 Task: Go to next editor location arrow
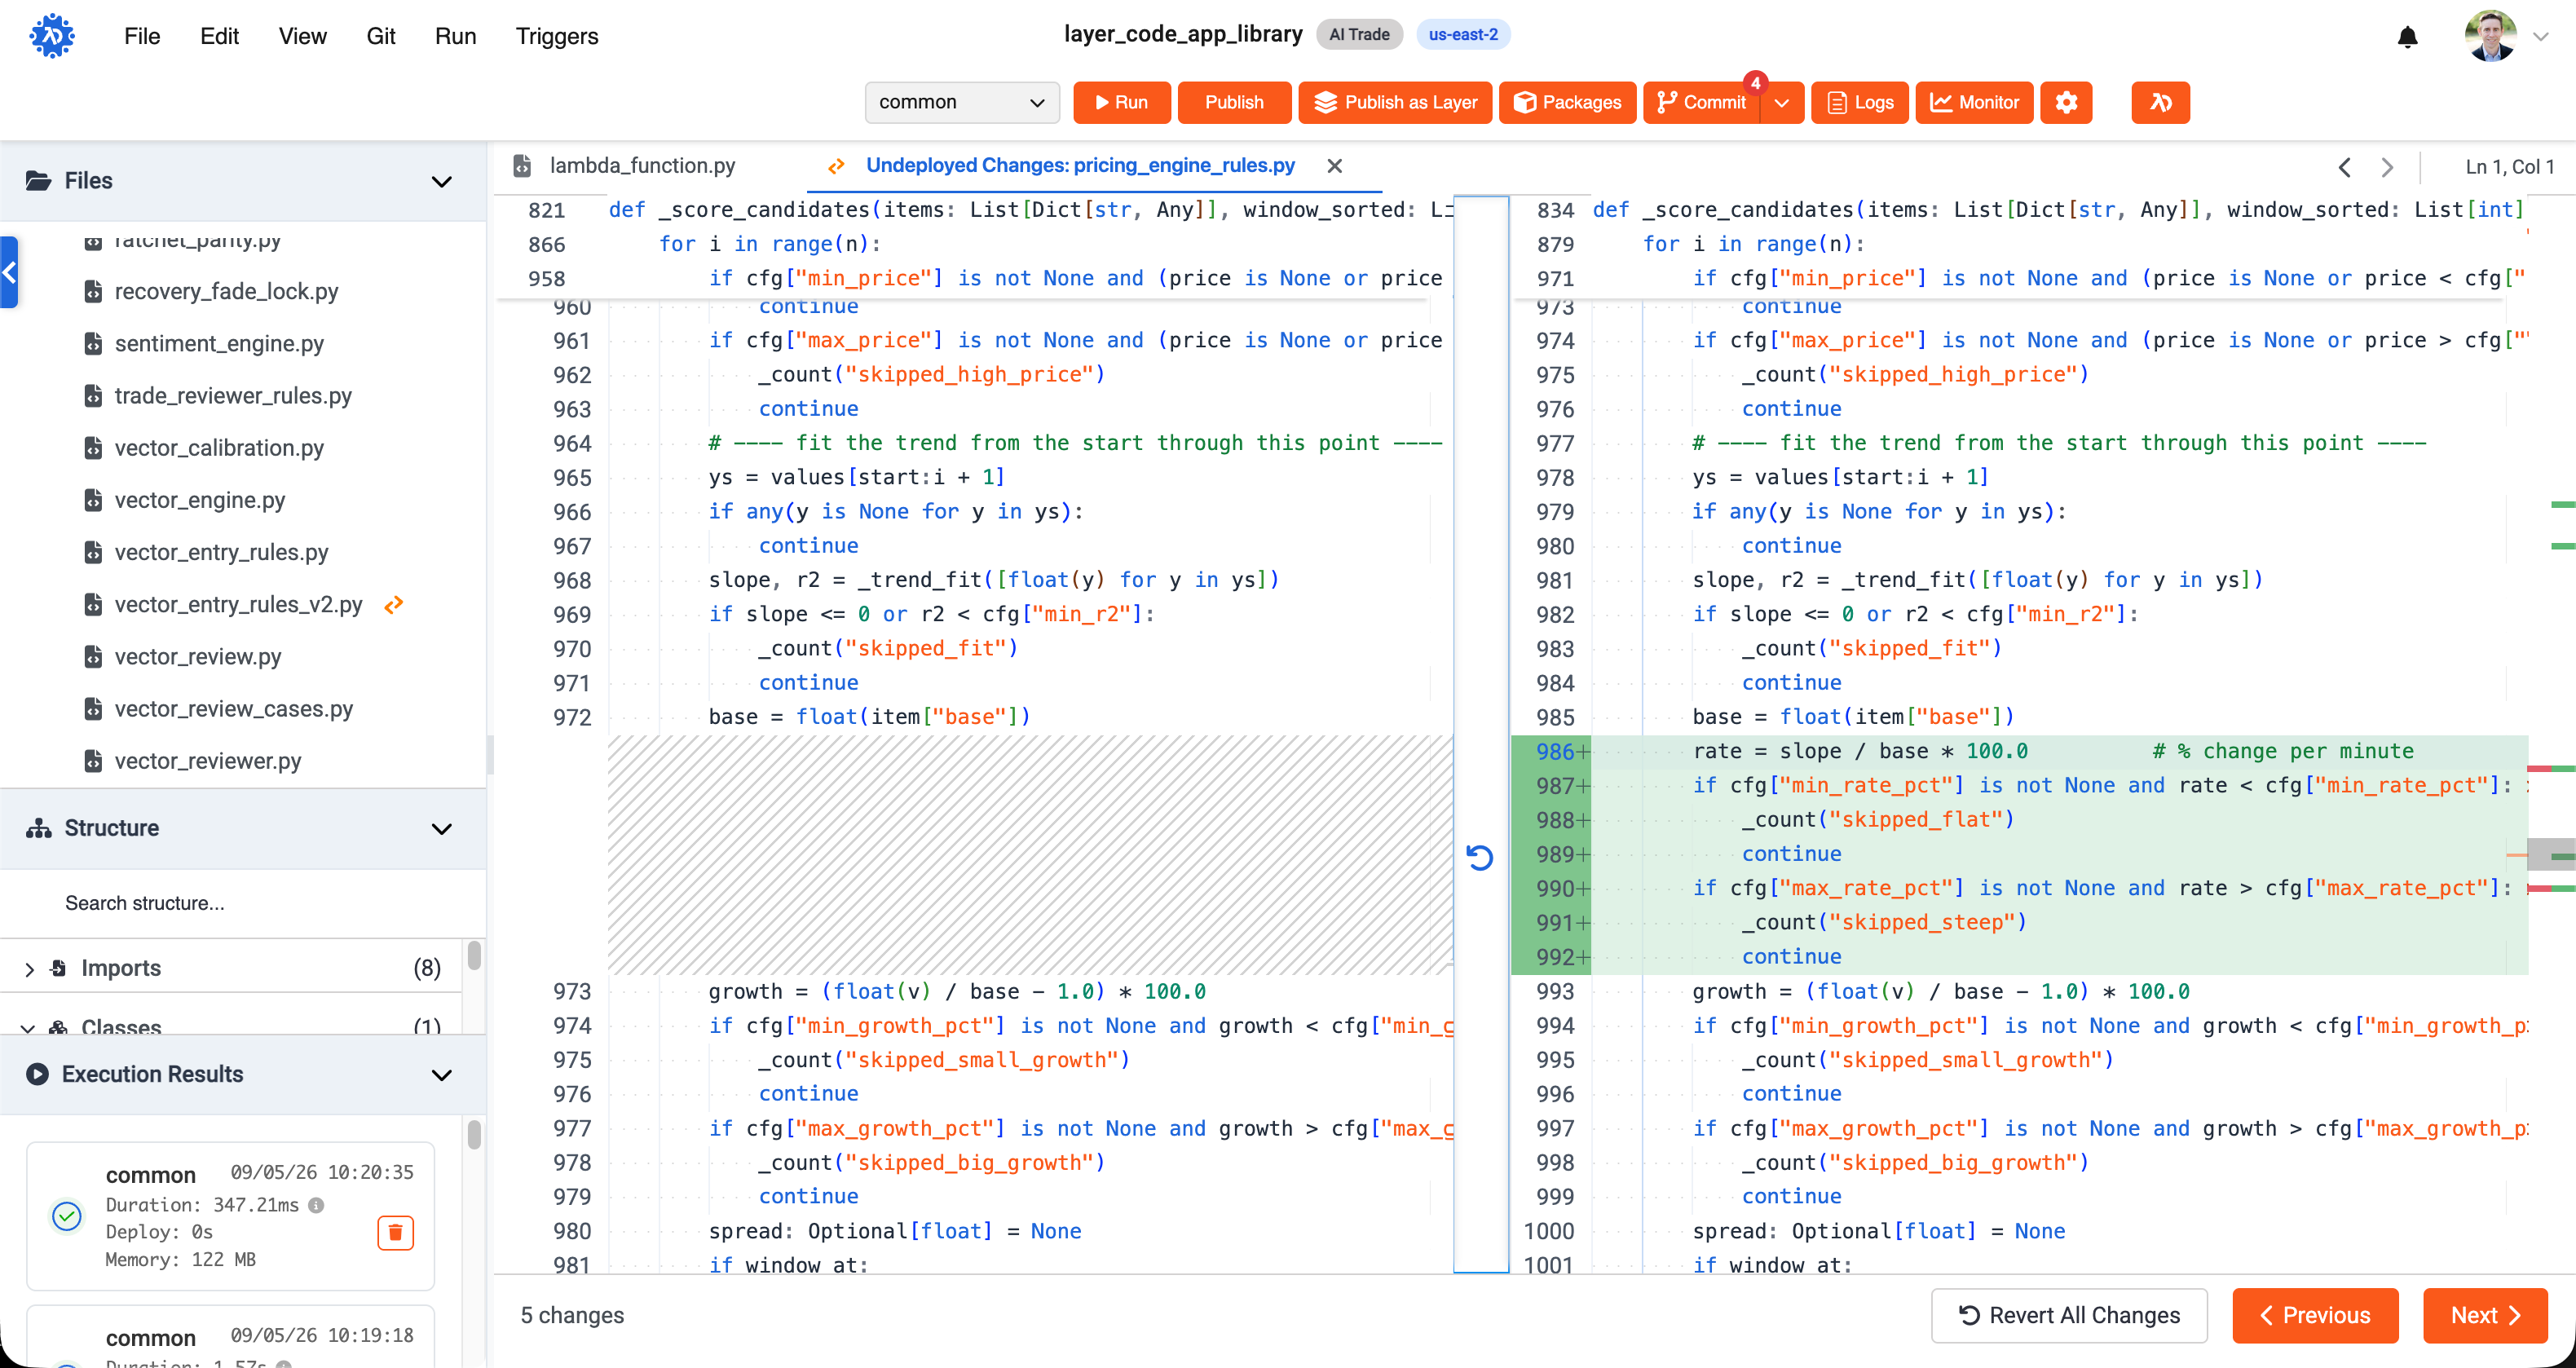pos(2387,167)
